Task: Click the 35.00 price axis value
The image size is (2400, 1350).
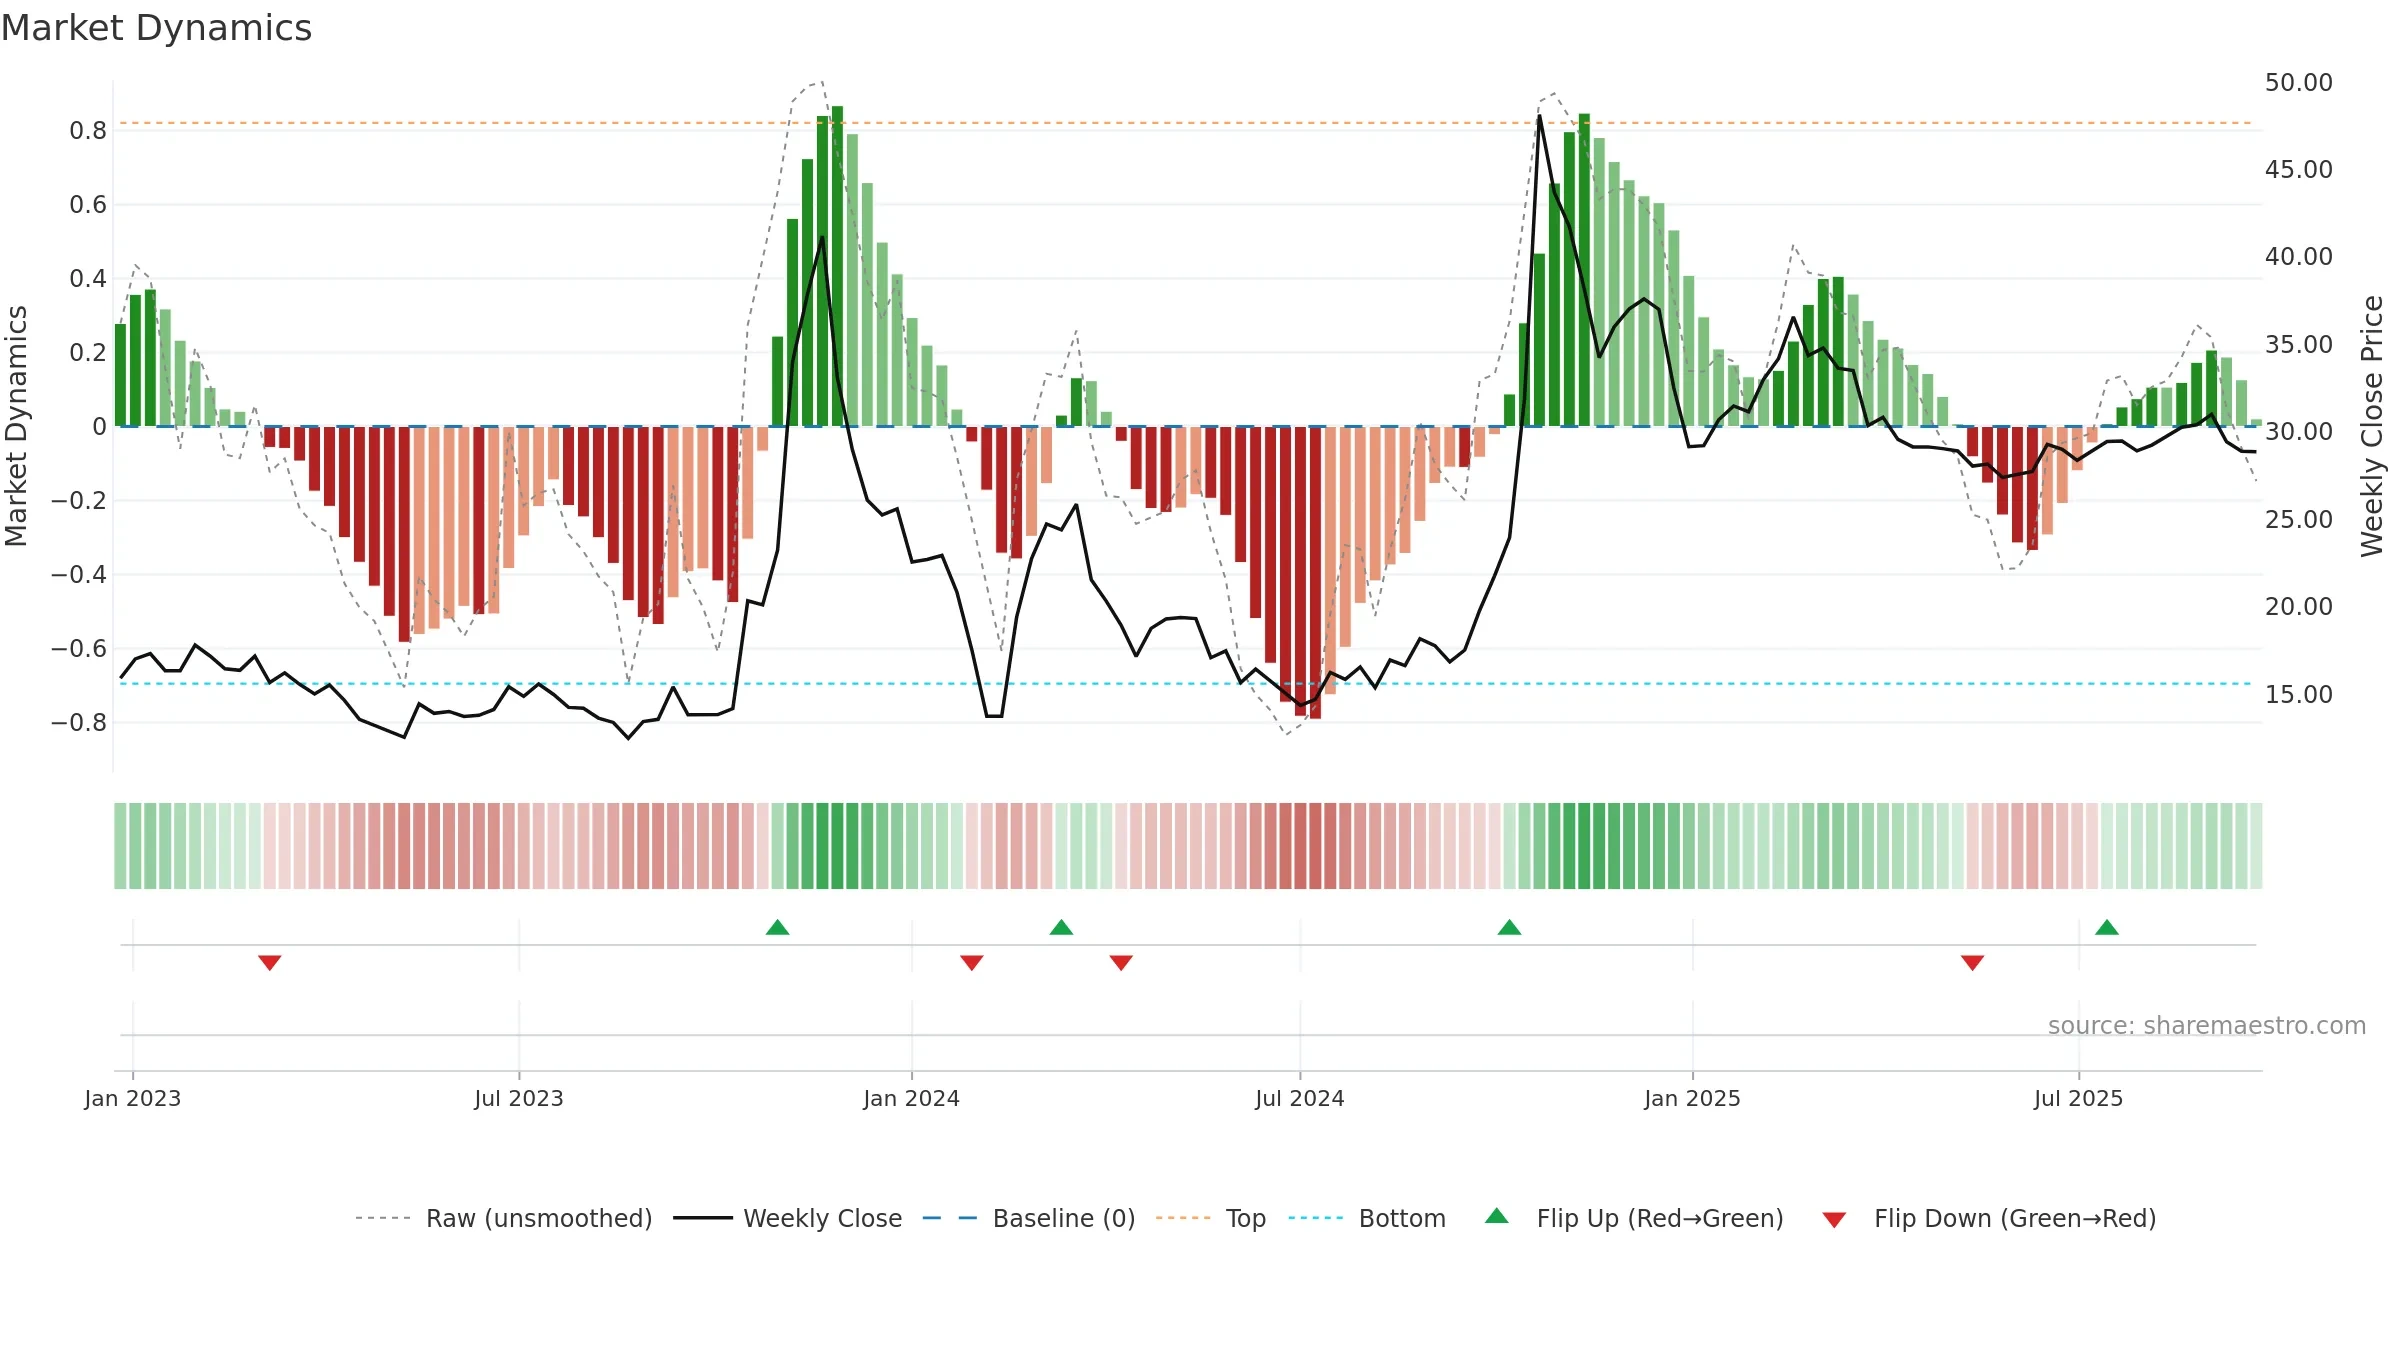Action: coord(2299,344)
